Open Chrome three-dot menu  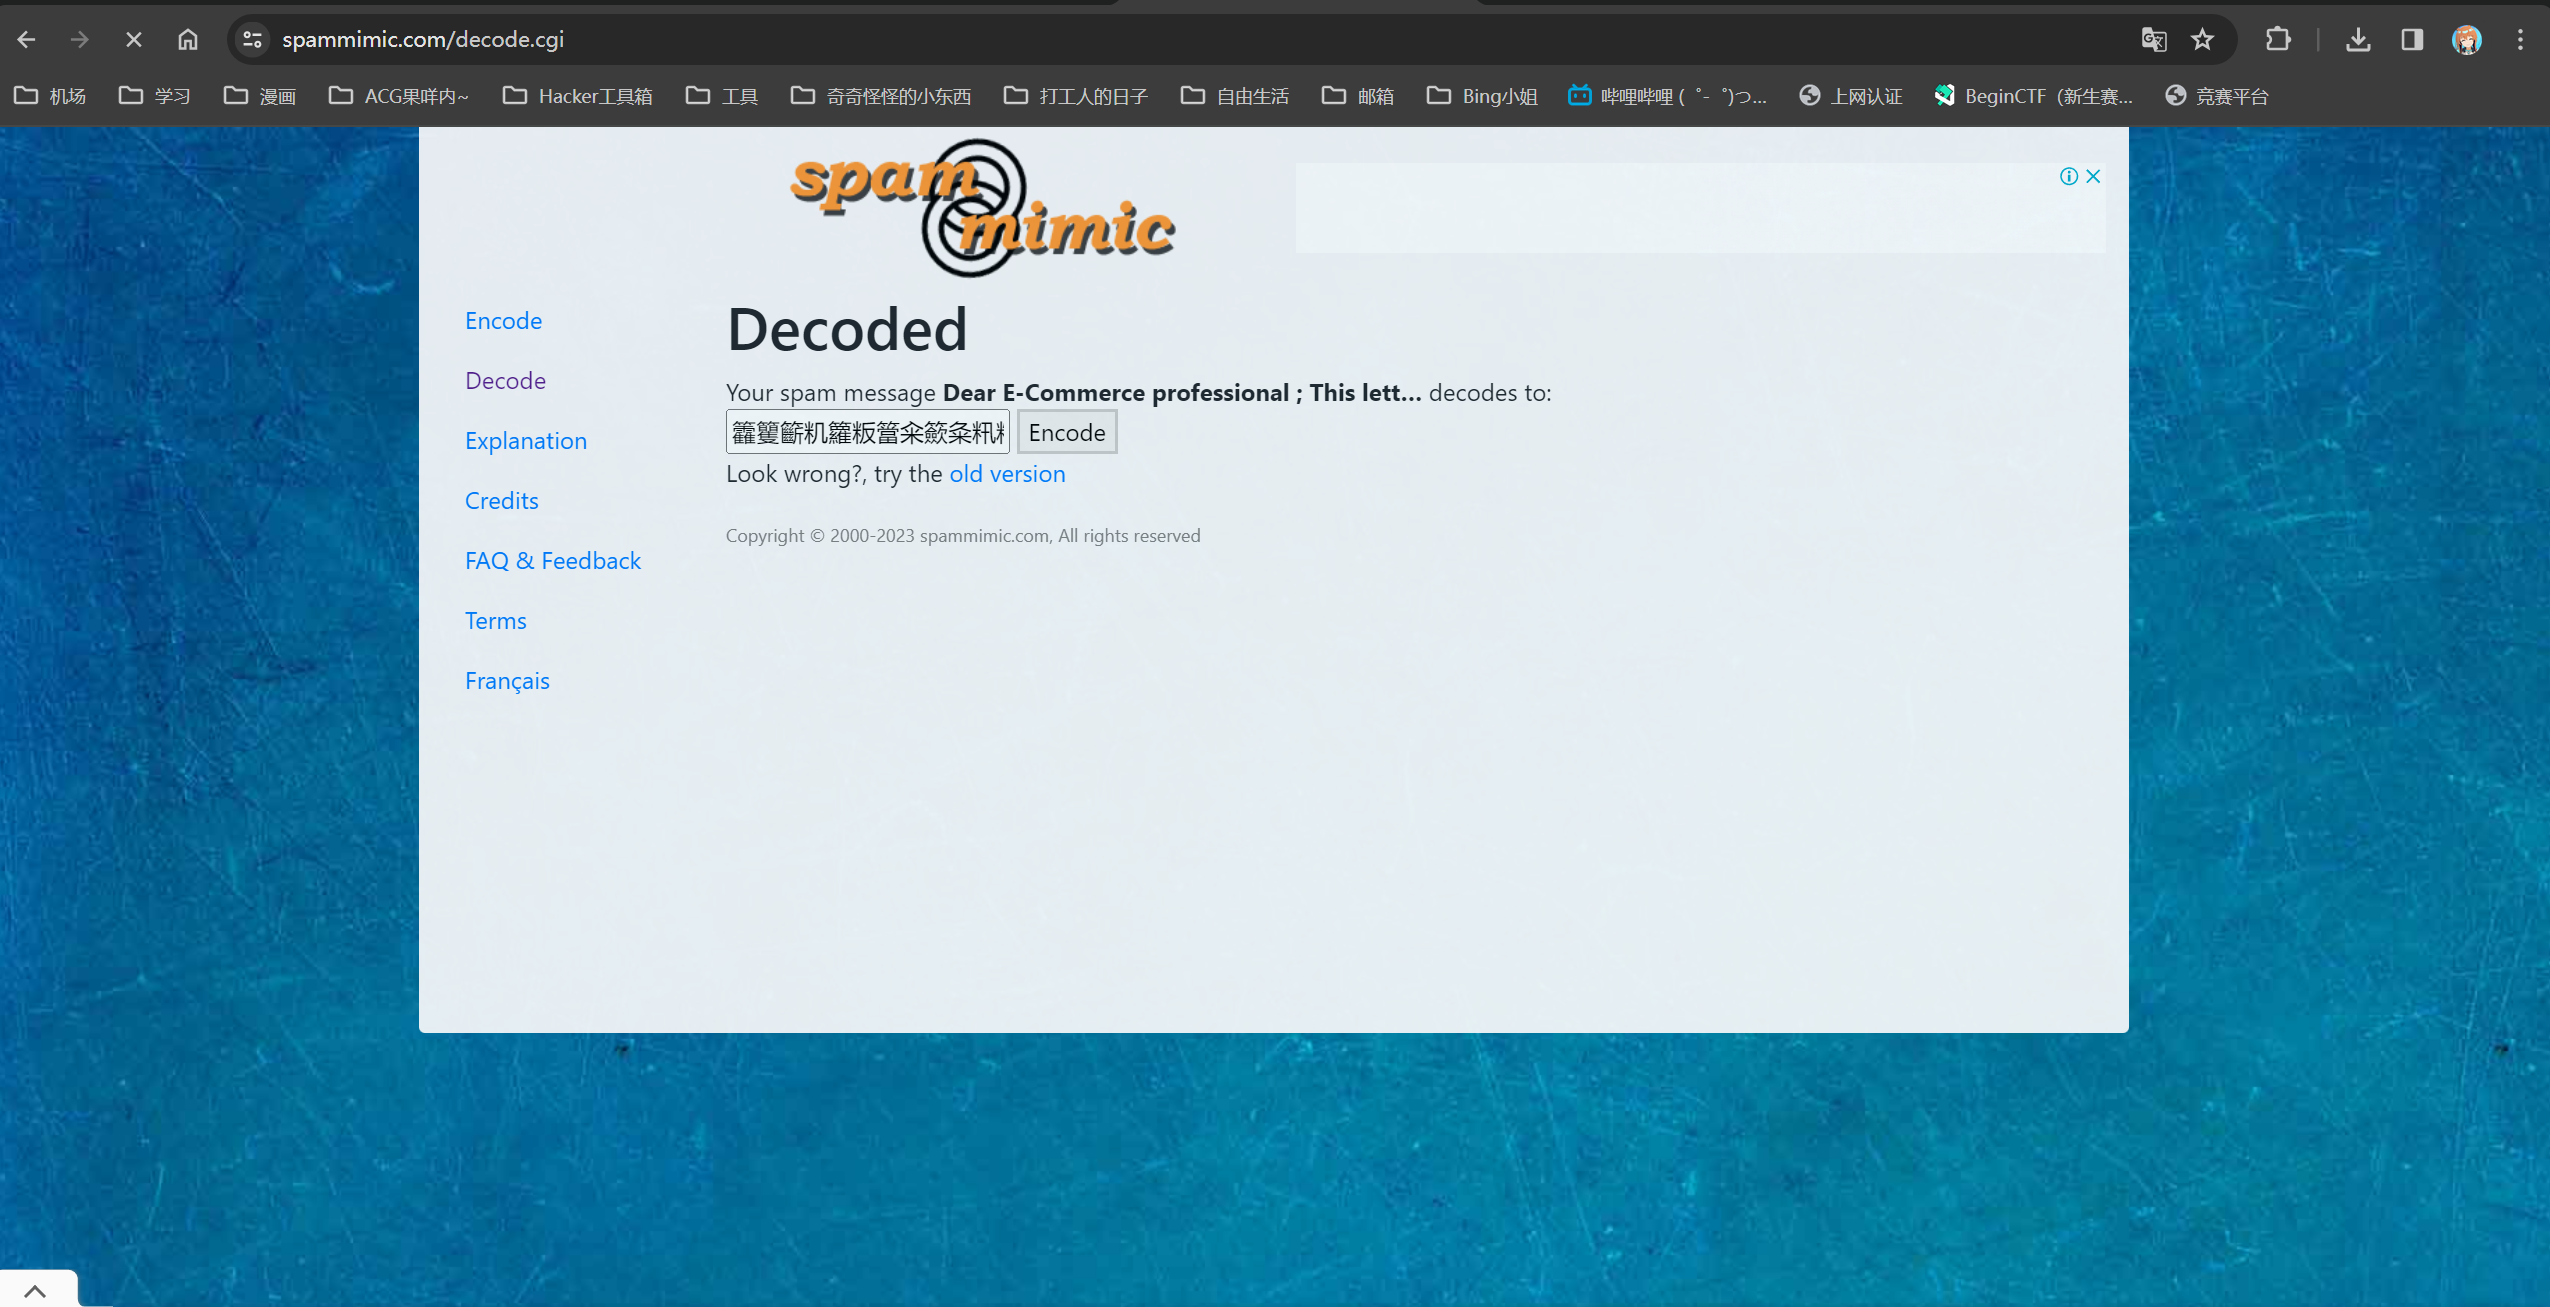coord(2520,39)
